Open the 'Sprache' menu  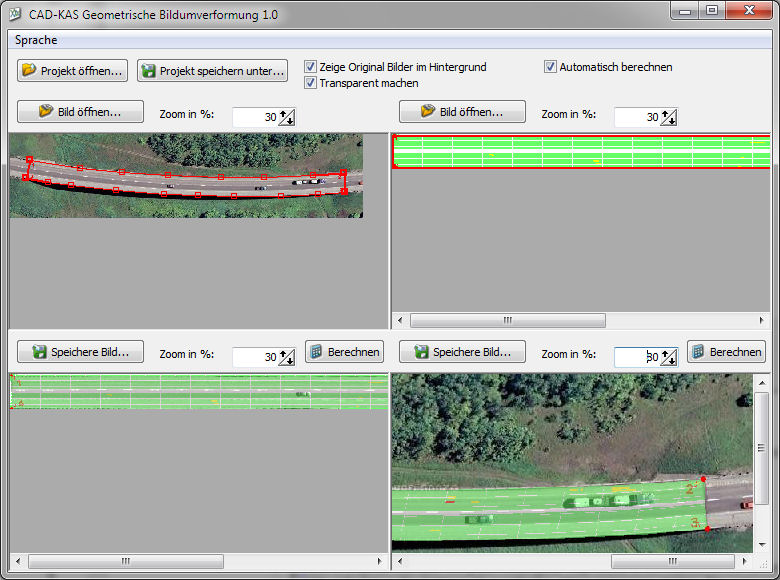click(36, 40)
